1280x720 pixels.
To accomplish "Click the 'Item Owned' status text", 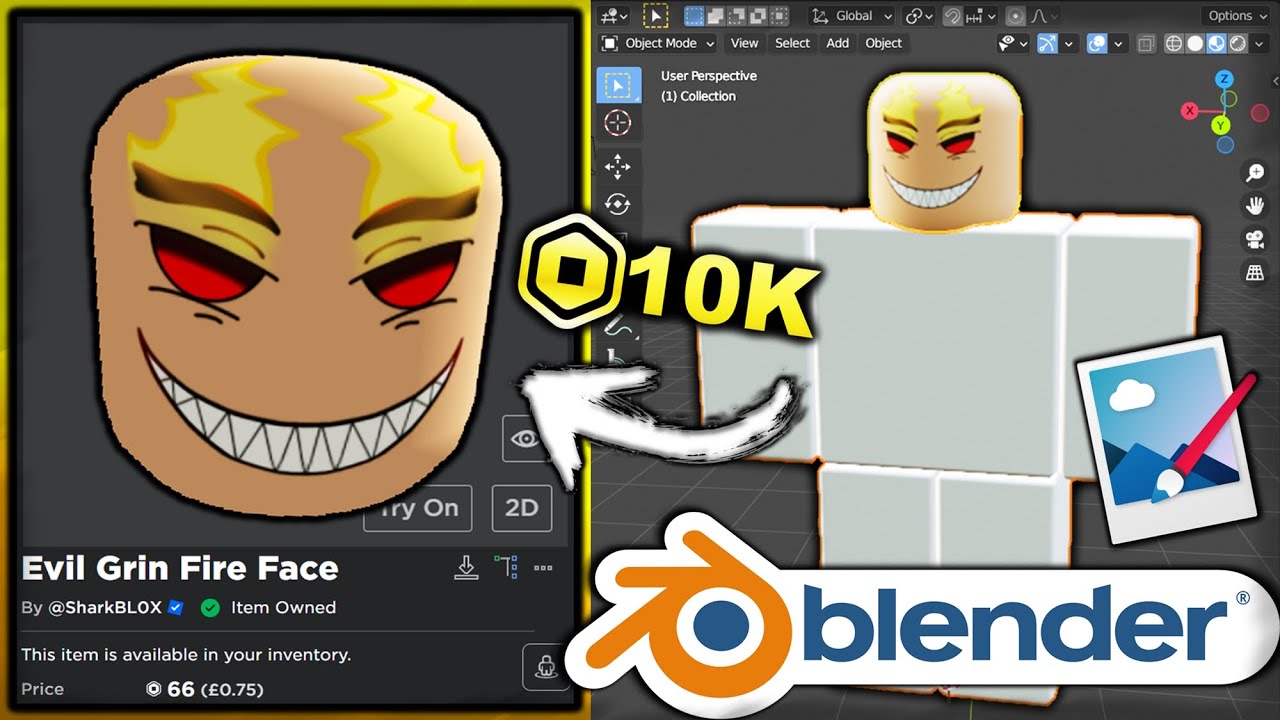I will (283, 607).
